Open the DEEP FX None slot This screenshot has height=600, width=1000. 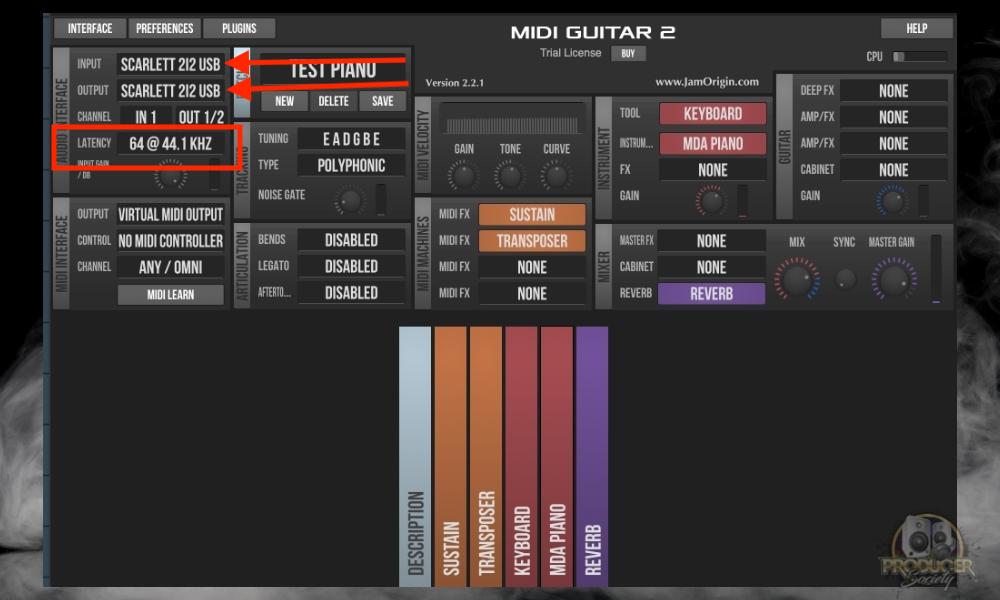pos(893,91)
